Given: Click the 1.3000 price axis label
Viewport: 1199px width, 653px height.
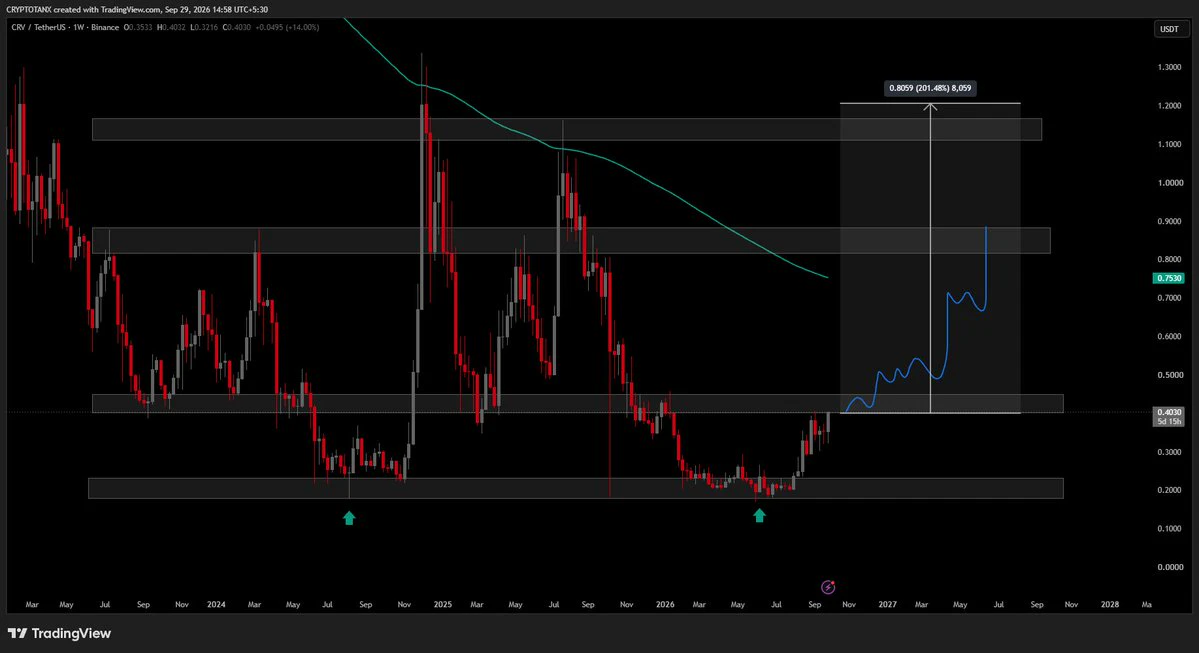Looking at the screenshot, I should 1170,67.
